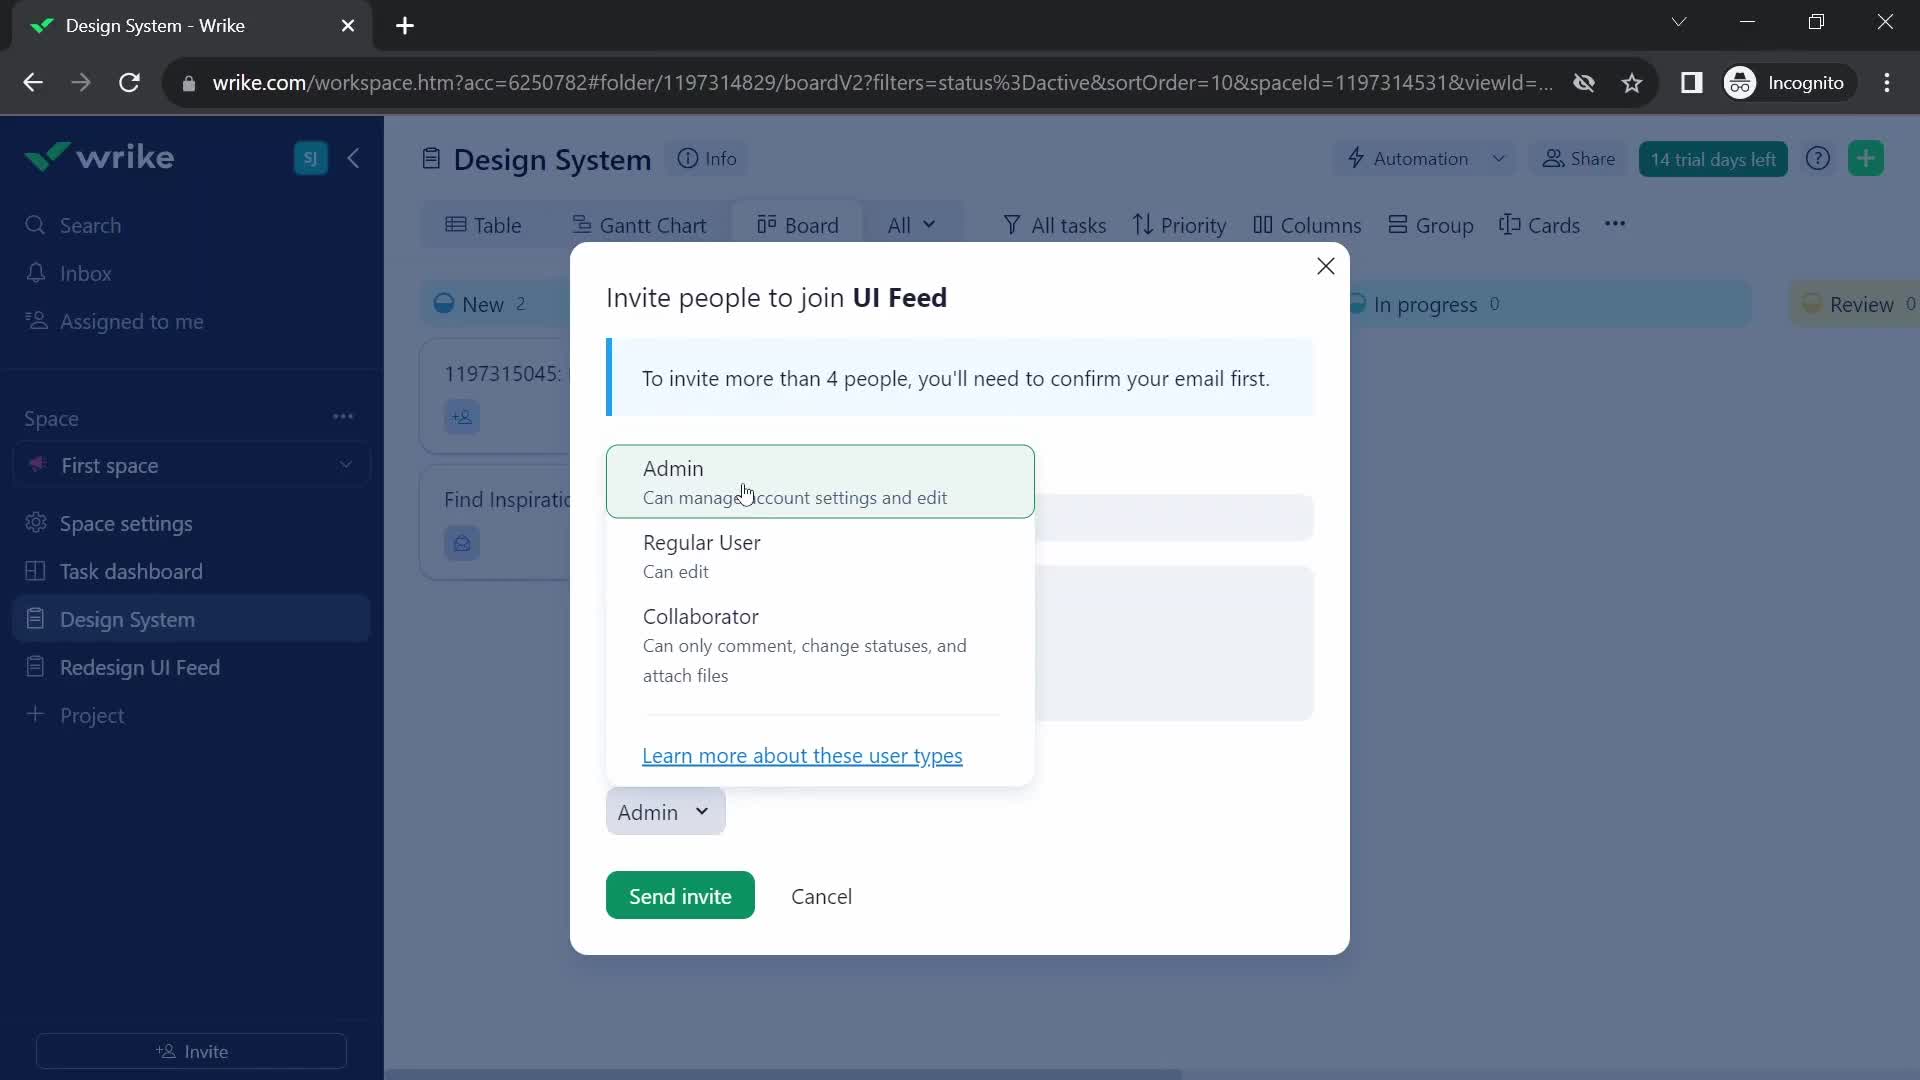Click the add assignee icon on 1197315045 card
This screenshot has width=1920, height=1080.
(x=462, y=417)
